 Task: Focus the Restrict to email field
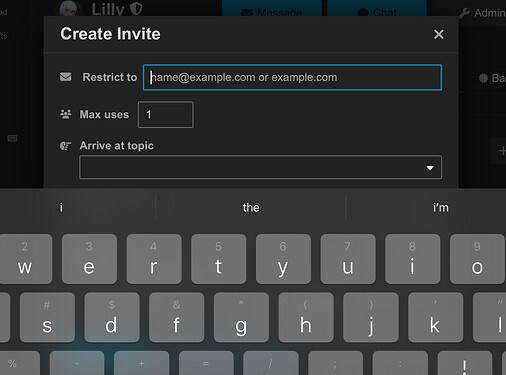(292, 77)
